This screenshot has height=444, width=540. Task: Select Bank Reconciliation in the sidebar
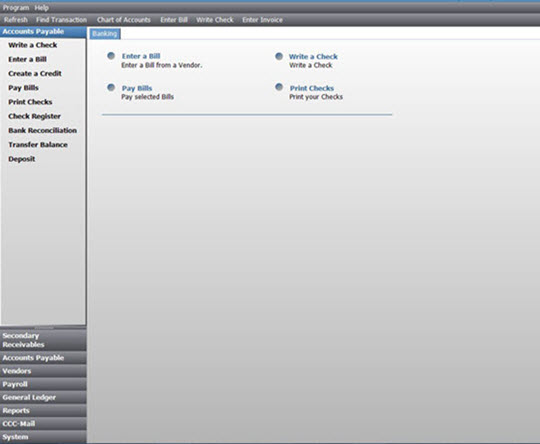tap(42, 131)
